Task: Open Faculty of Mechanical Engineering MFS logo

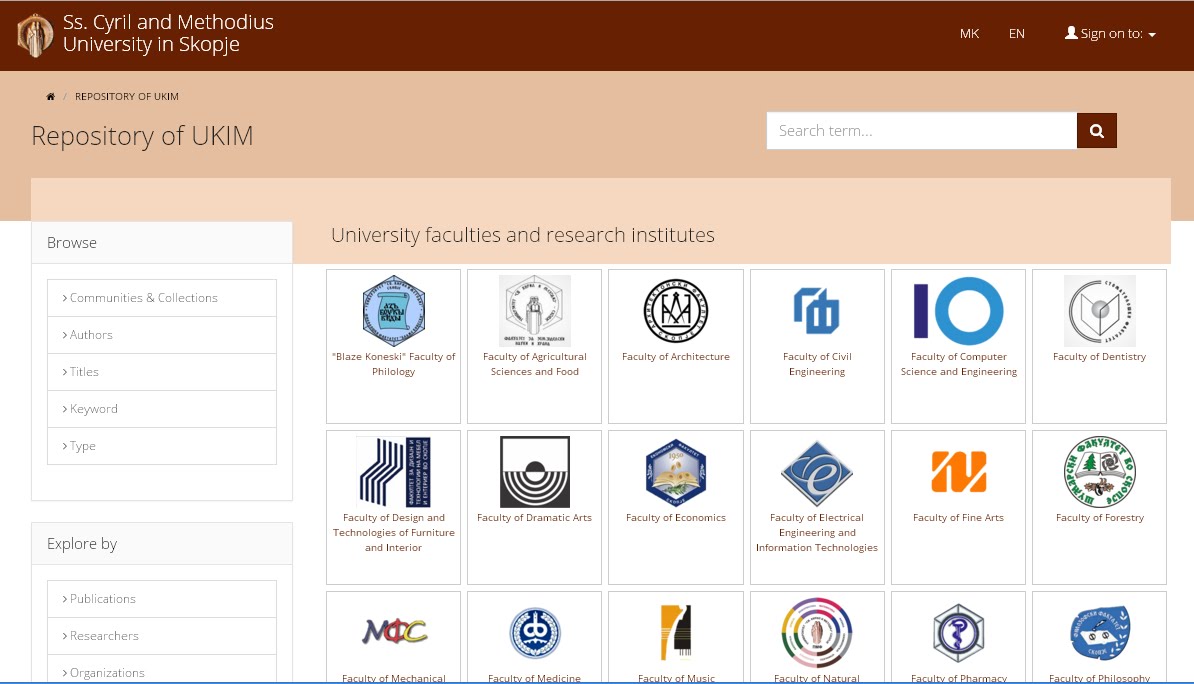Action: pos(394,631)
